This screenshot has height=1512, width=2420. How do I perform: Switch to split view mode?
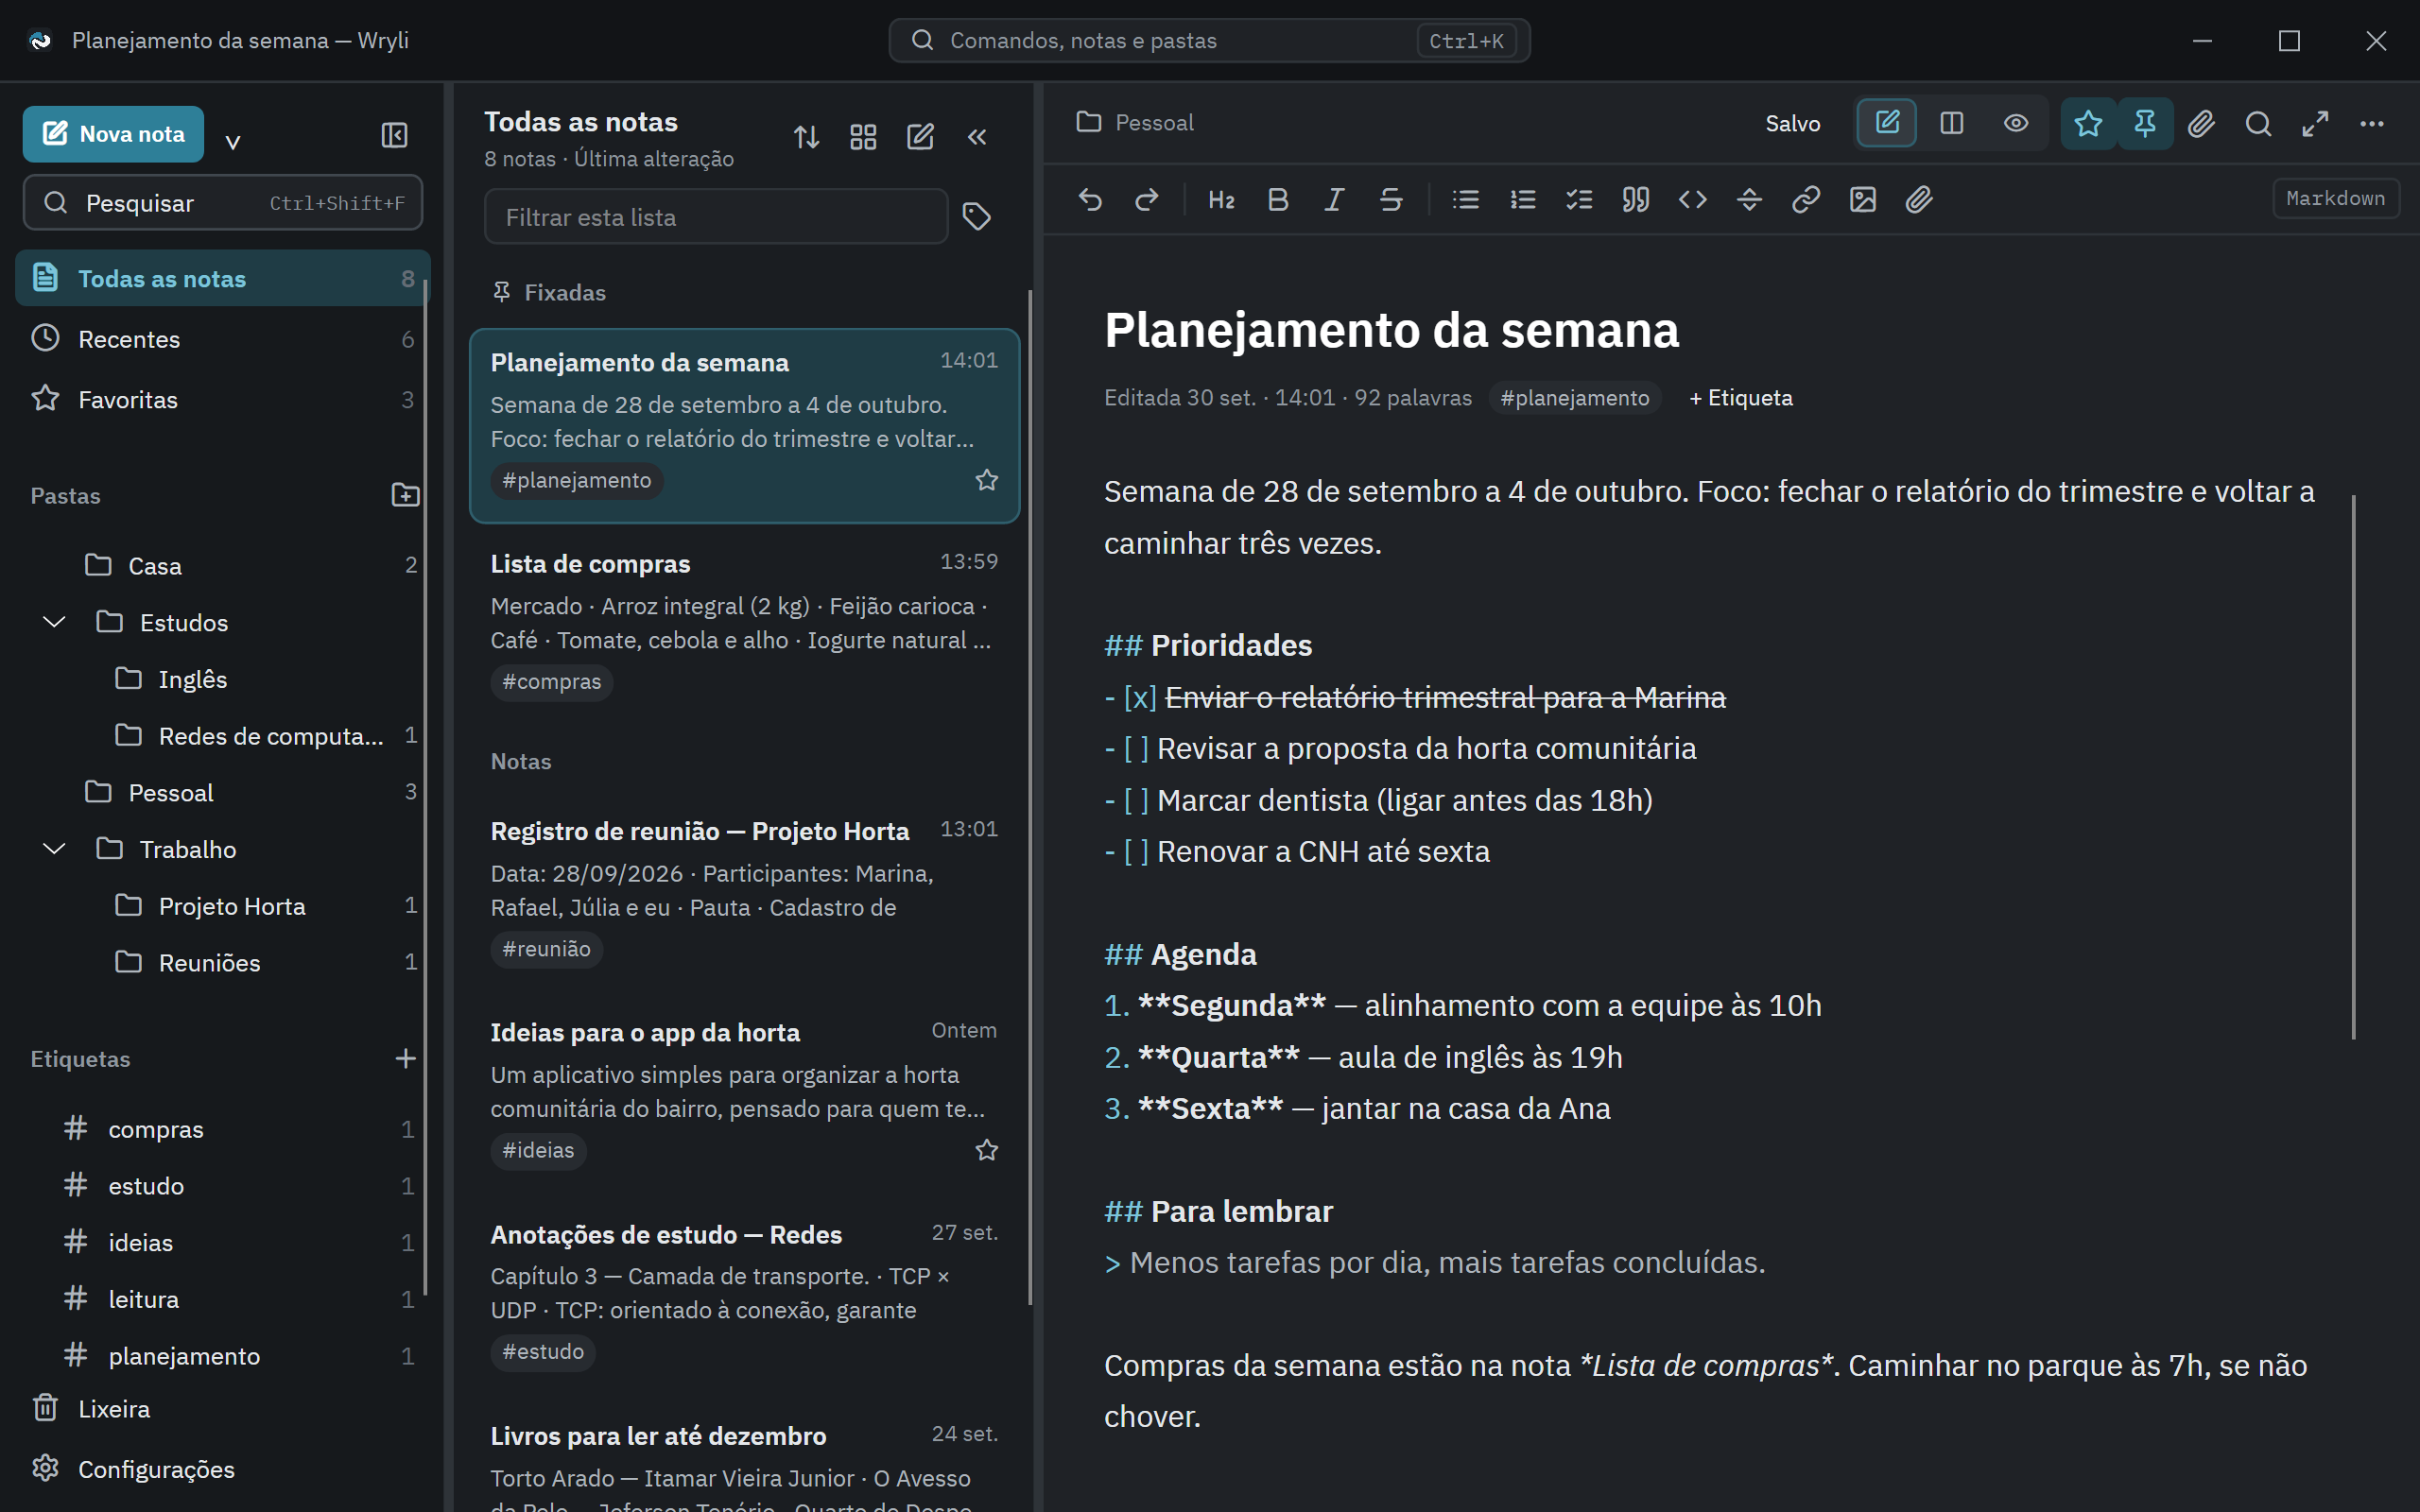pyautogui.click(x=1951, y=123)
